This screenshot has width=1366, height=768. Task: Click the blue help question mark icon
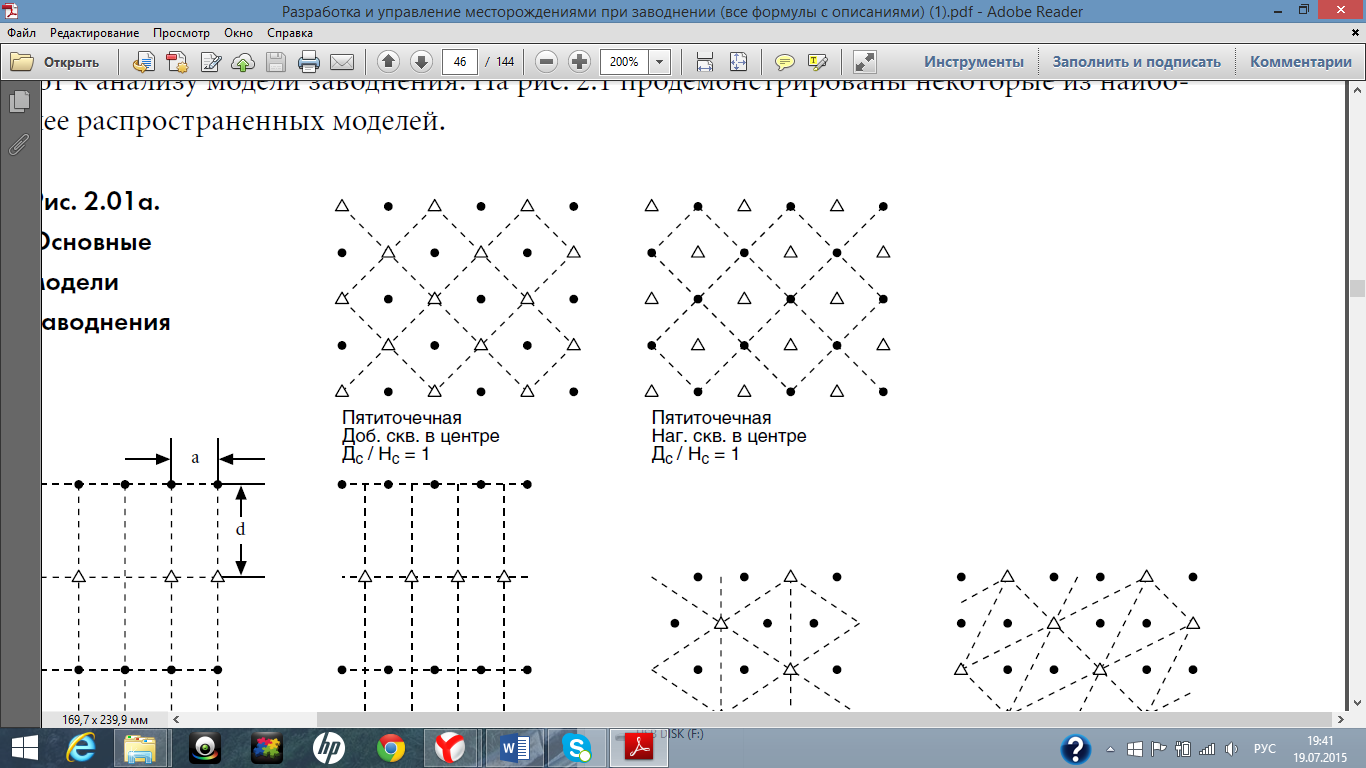pyautogui.click(x=1075, y=748)
